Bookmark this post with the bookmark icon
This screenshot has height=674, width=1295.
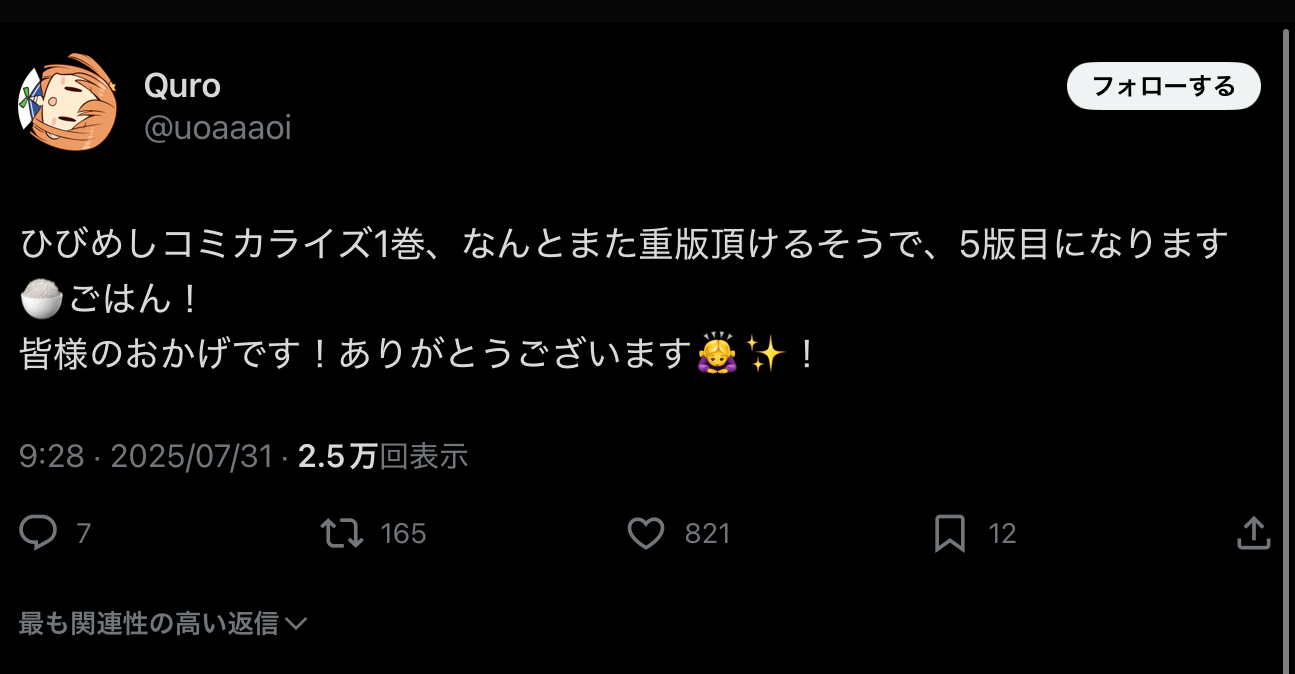(949, 533)
